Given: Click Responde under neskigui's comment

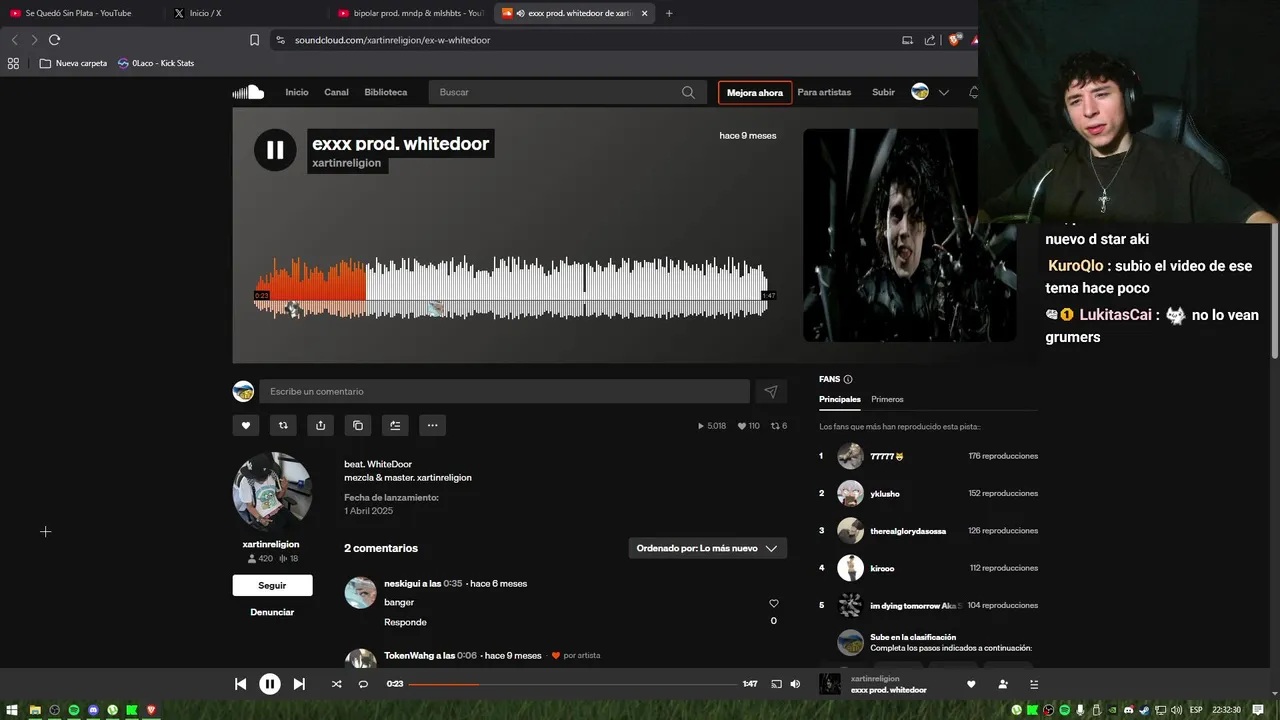Looking at the screenshot, I should pos(405,622).
